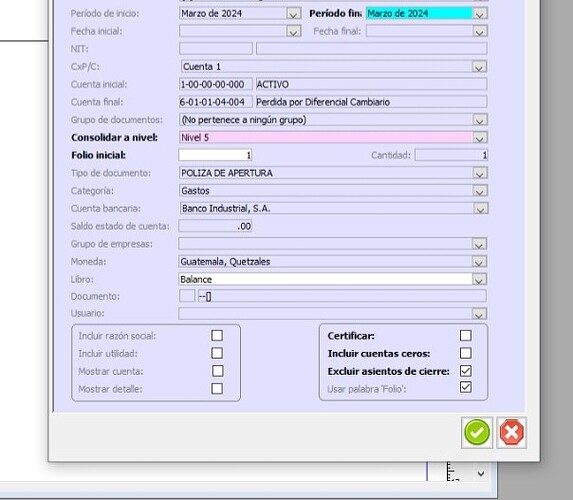
Task: Click the Folio inicial input field
Action: [x=215, y=155]
